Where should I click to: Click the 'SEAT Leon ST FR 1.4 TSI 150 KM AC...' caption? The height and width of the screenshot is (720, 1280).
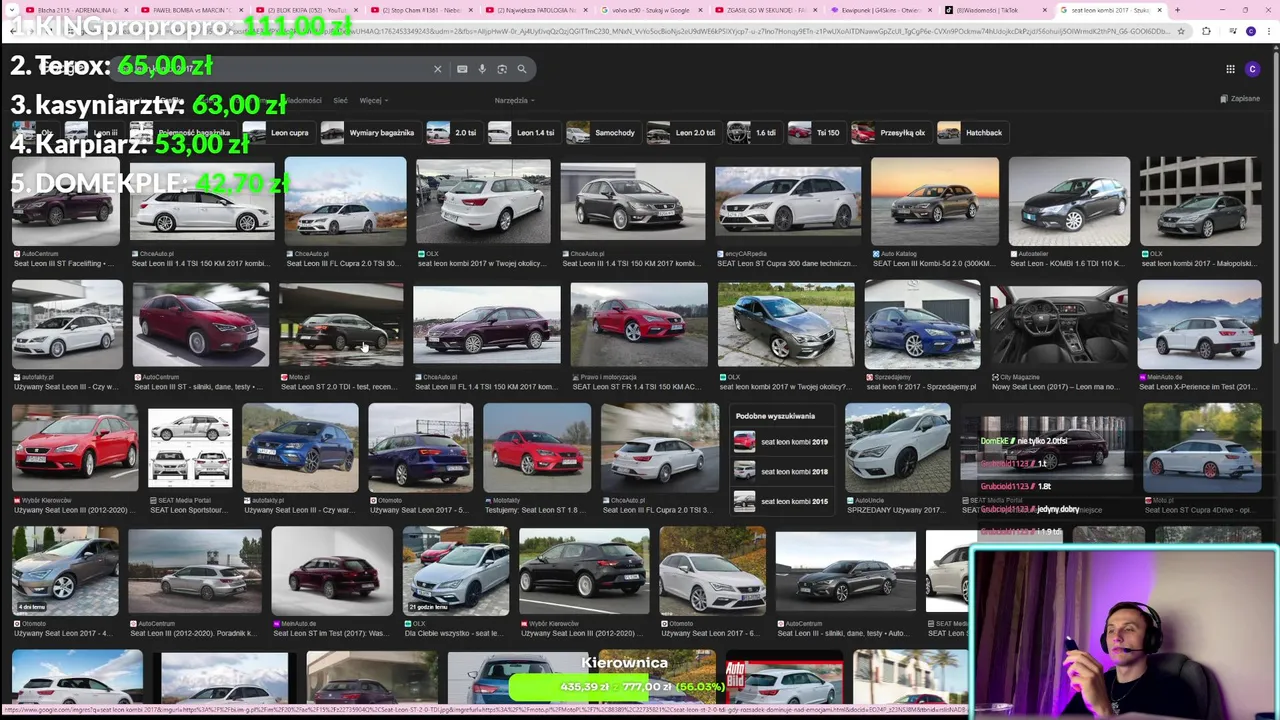(x=635, y=387)
